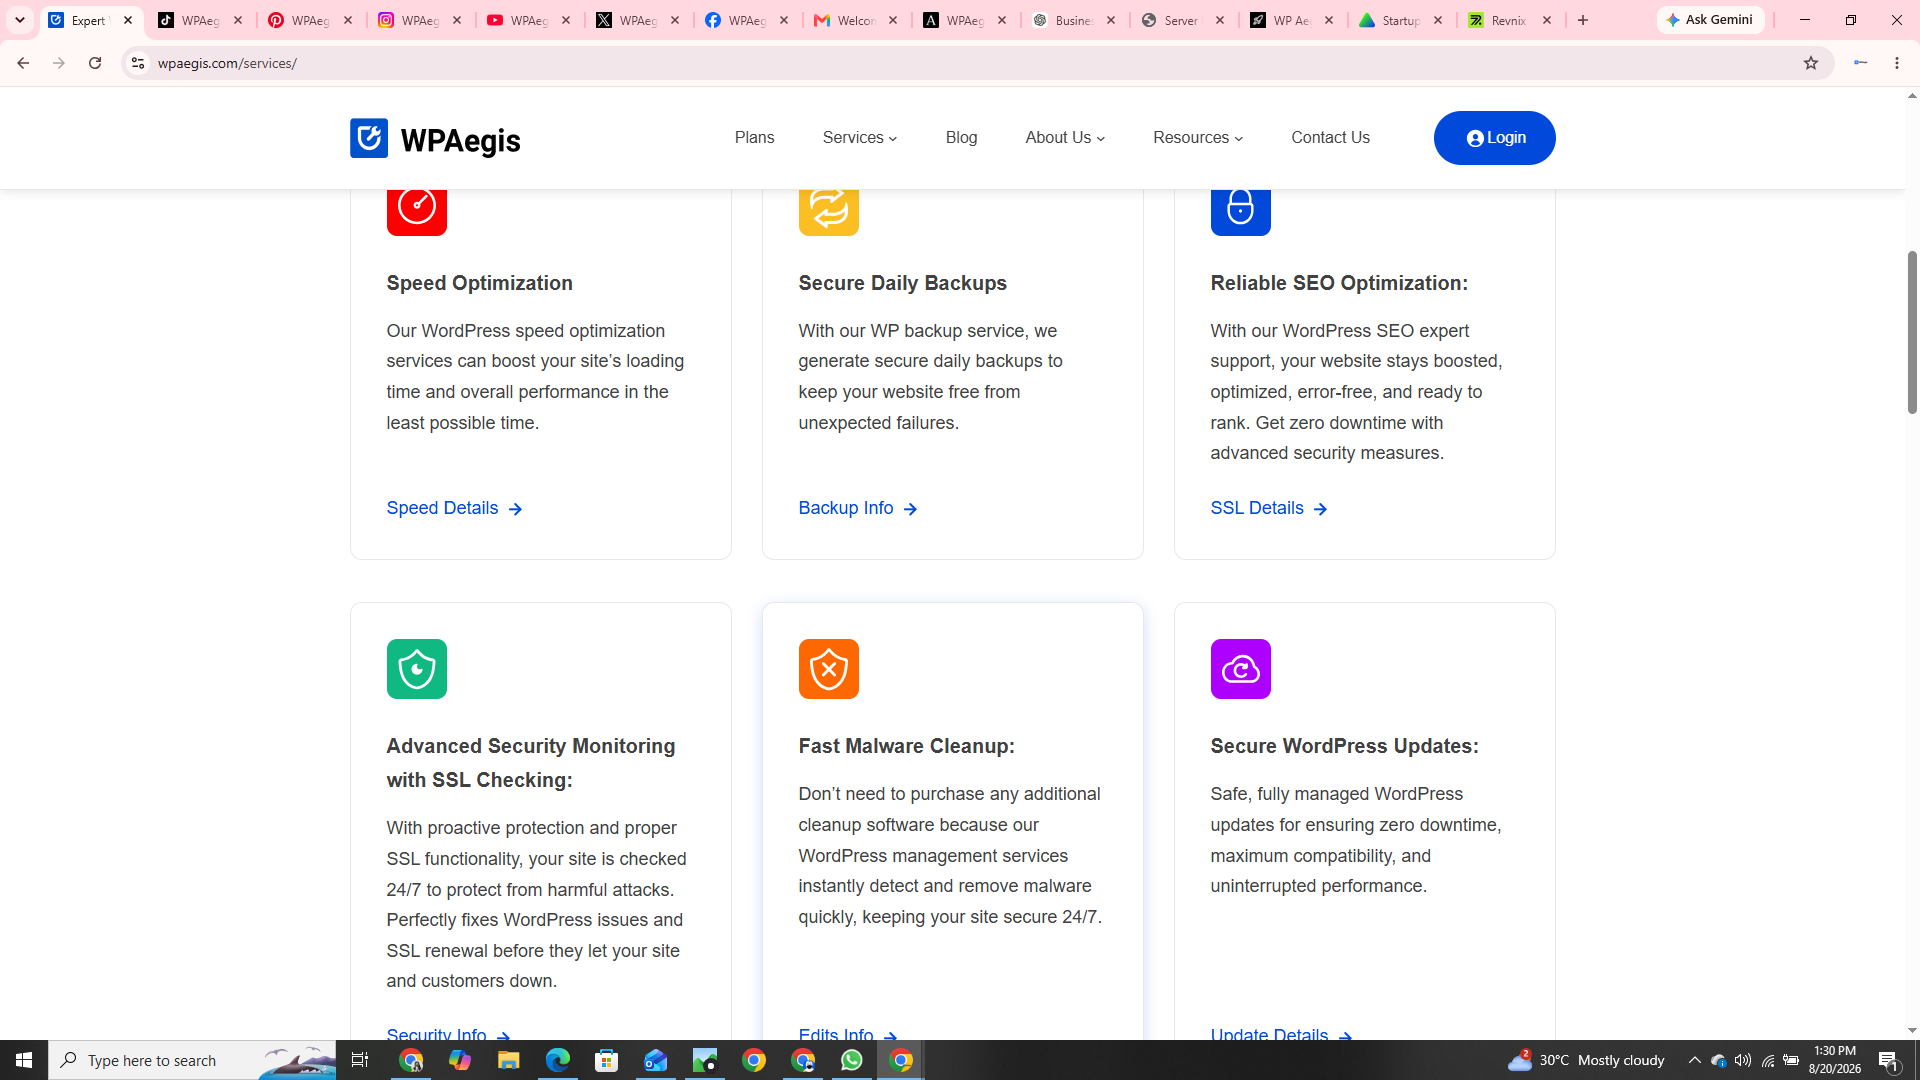Viewport: 1920px width, 1080px height.
Task: Click the green Advanced Security shield icon
Action: (x=416, y=669)
